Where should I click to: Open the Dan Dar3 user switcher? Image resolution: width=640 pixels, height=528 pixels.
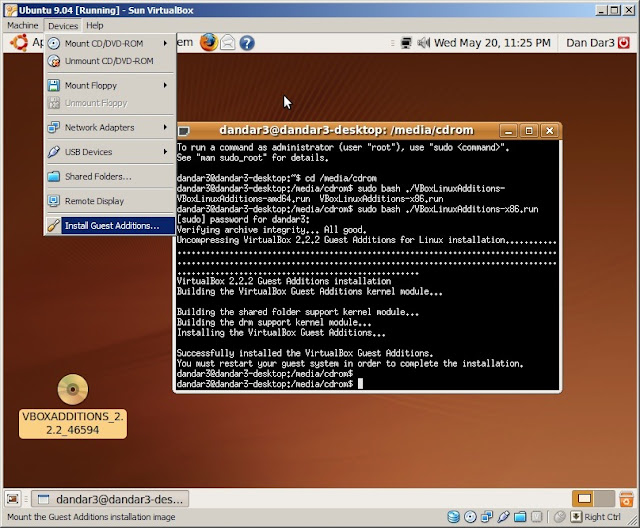590,43
